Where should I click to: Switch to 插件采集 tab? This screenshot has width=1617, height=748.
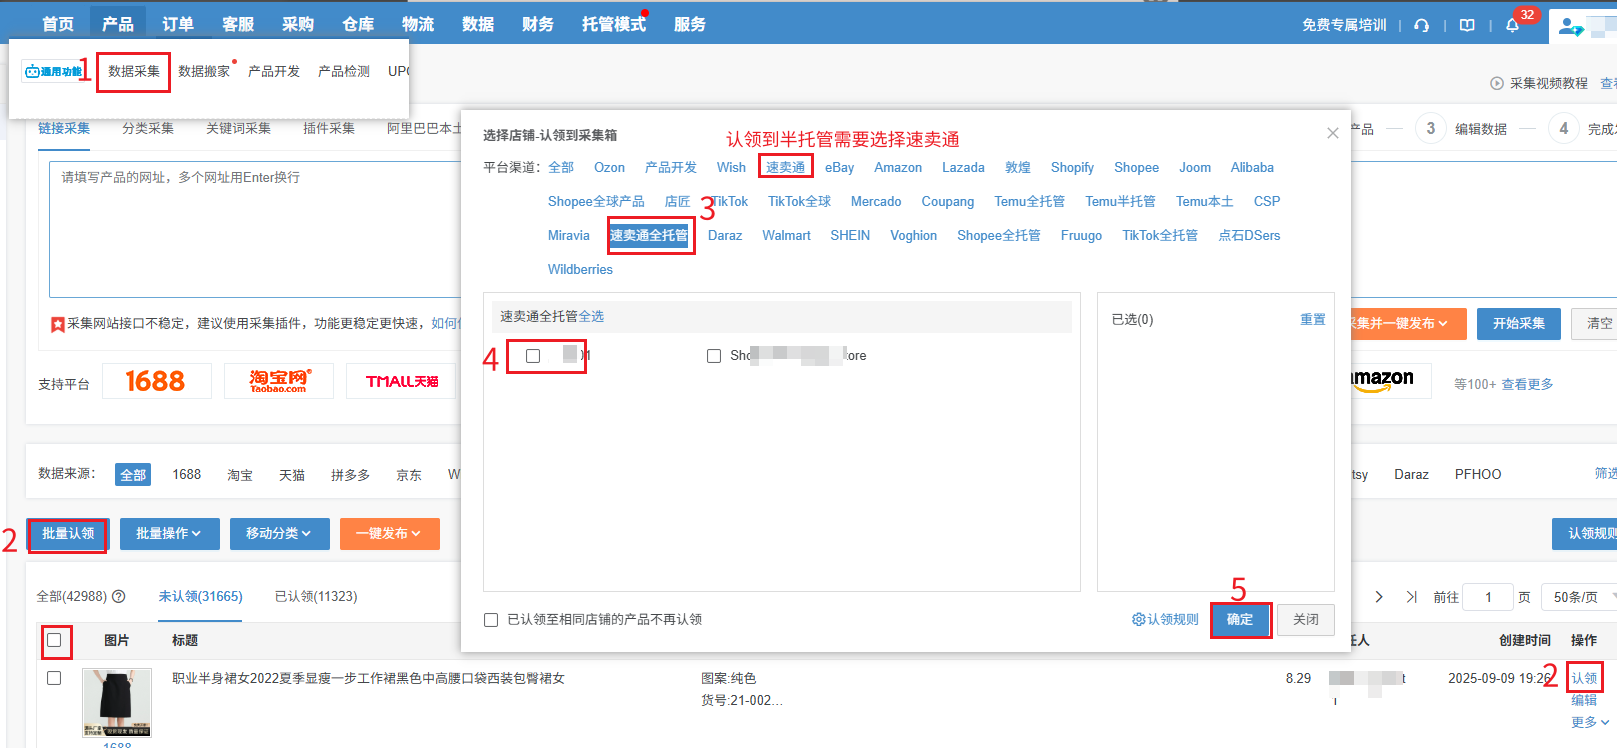(329, 129)
